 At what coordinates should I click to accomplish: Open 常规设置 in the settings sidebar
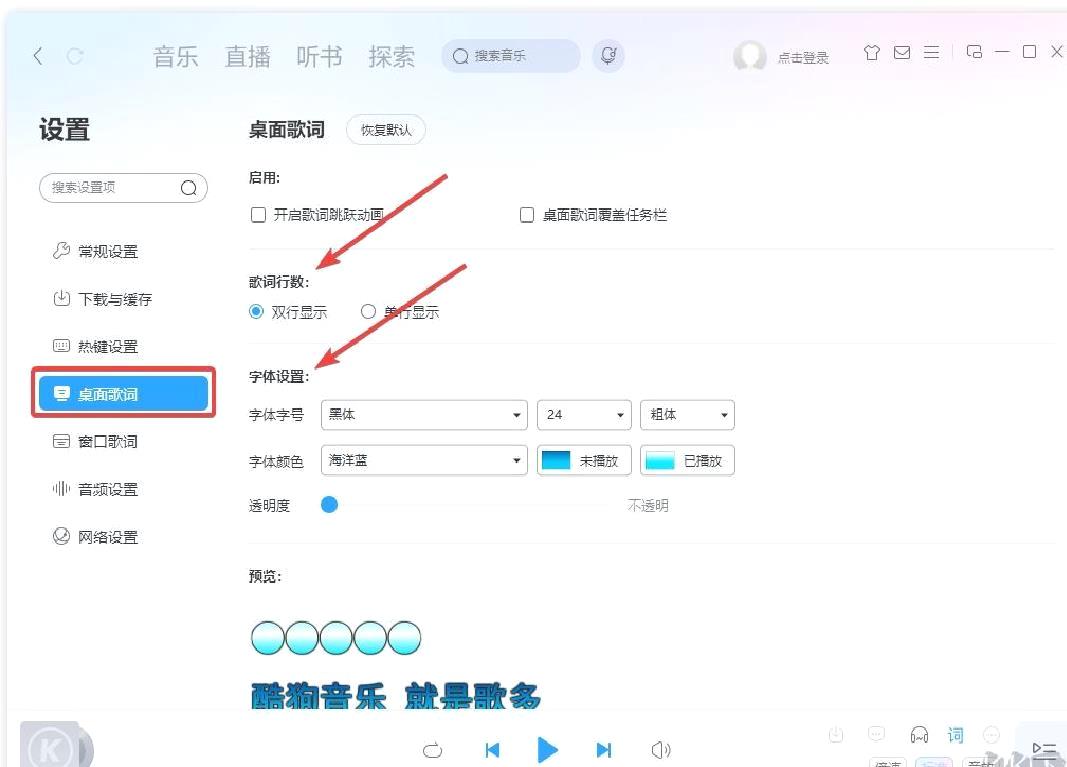(x=95, y=251)
